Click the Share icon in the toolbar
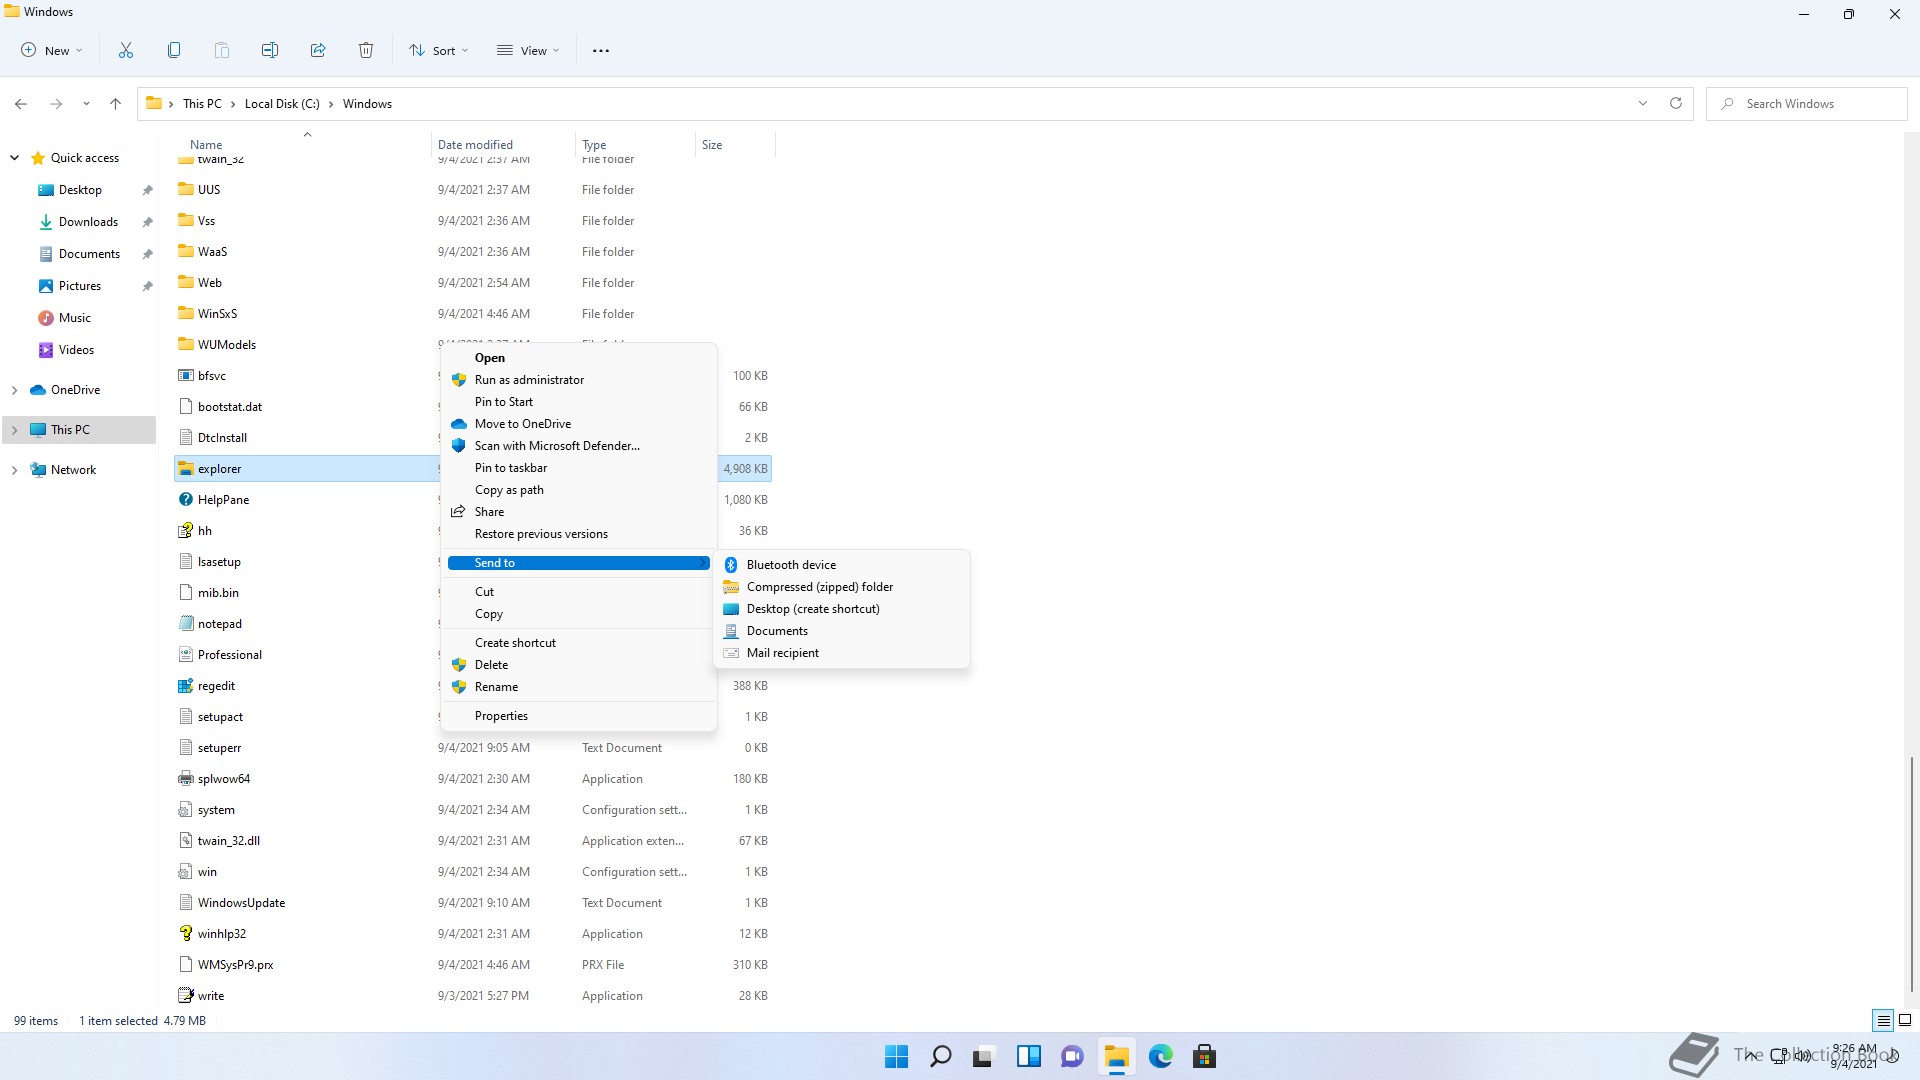Viewport: 1920px width, 1080px height. [318, 50]
